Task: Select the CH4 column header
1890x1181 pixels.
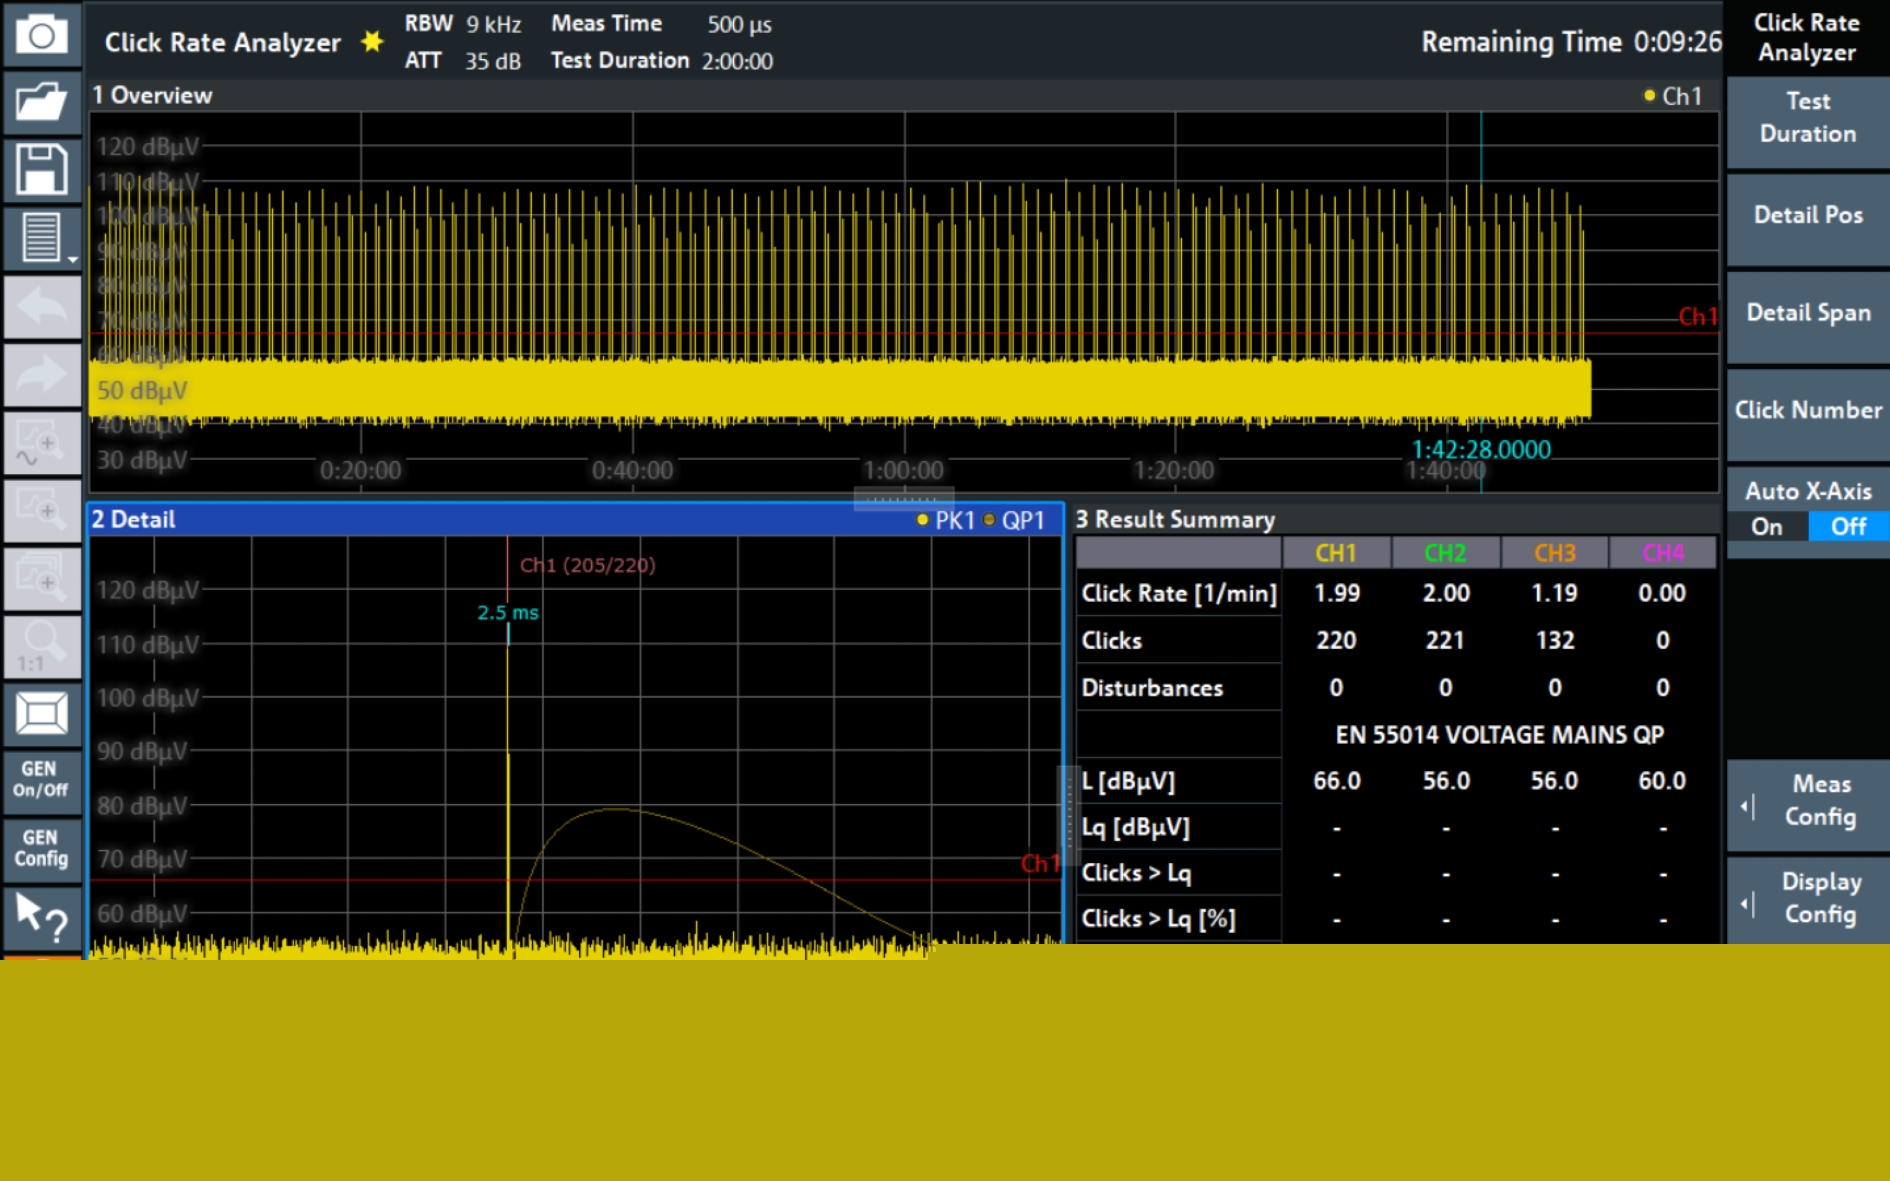Action: tap(1662, 553)
